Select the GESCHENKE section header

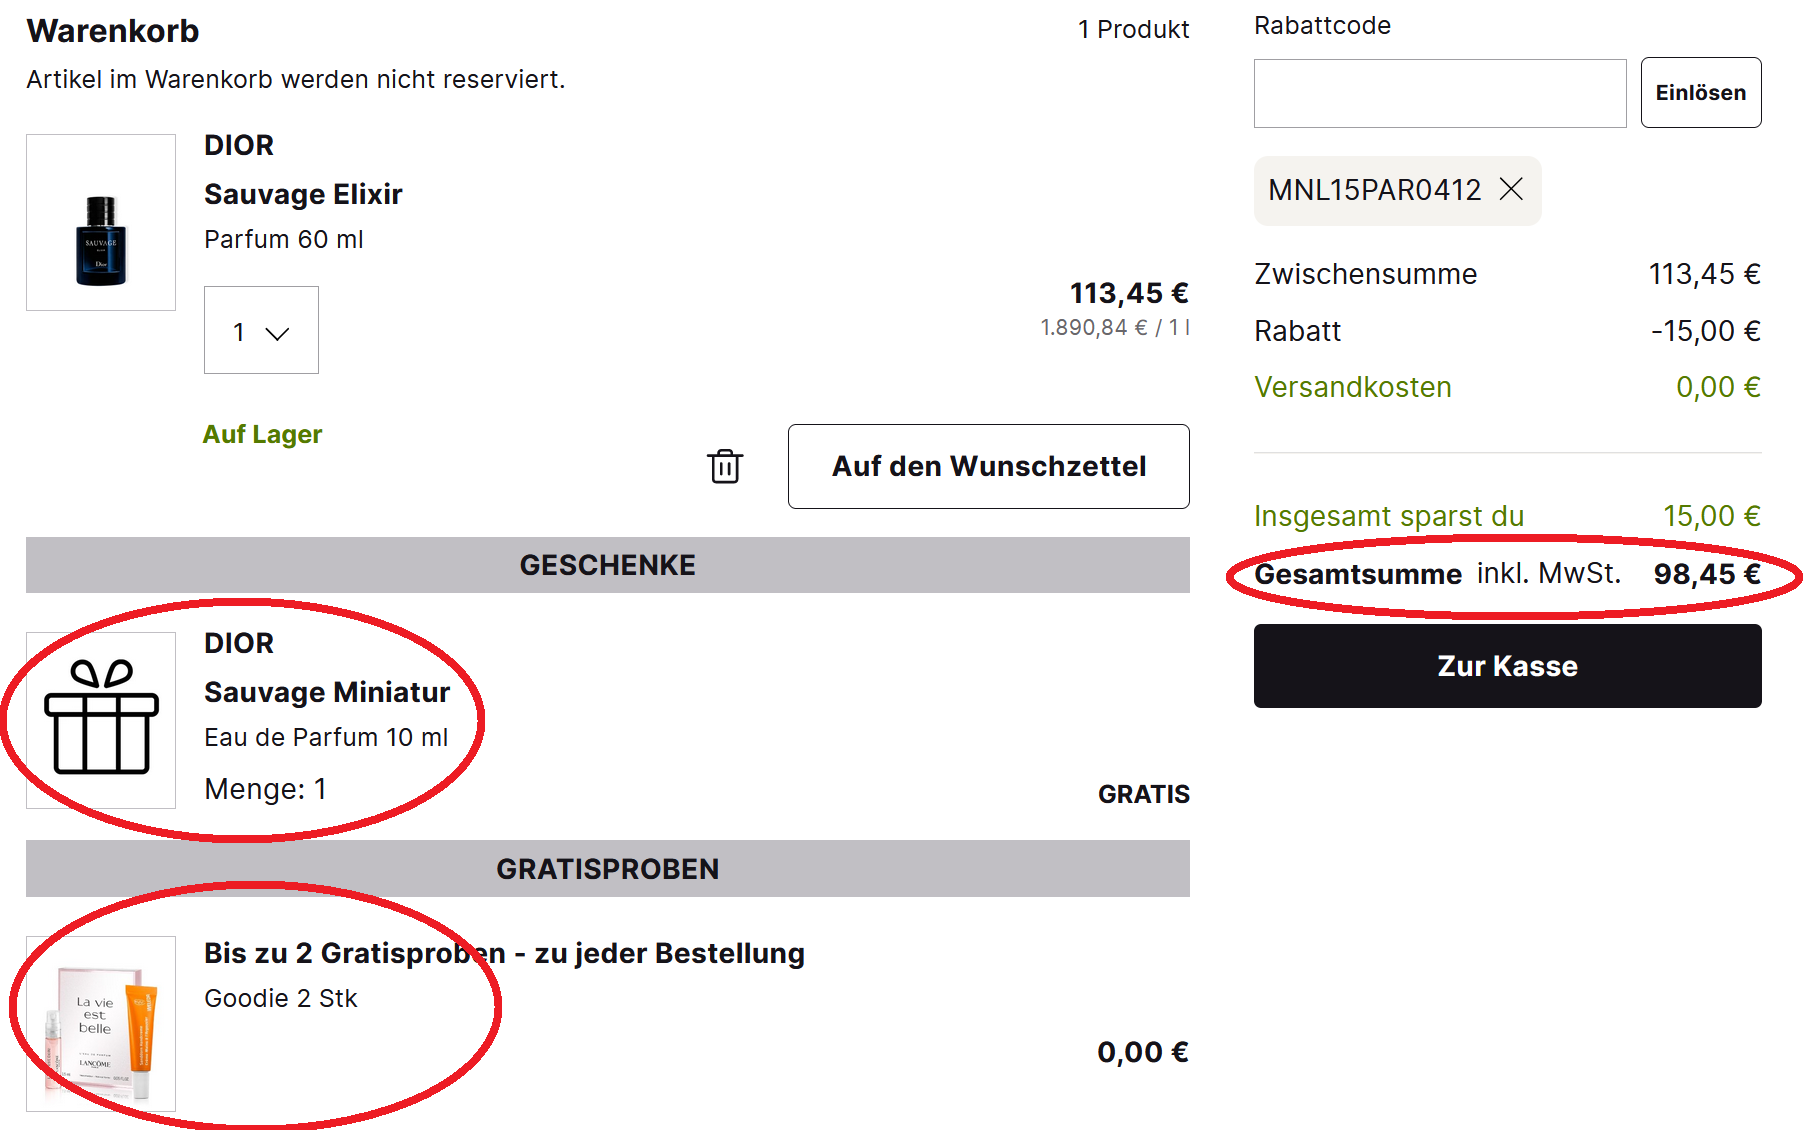coord(607,565)
